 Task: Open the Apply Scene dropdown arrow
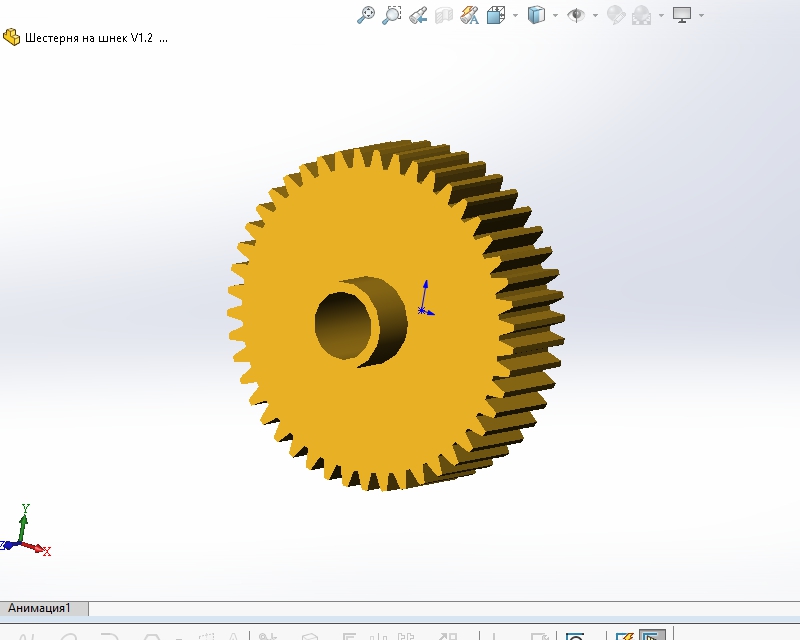point(660,15)
